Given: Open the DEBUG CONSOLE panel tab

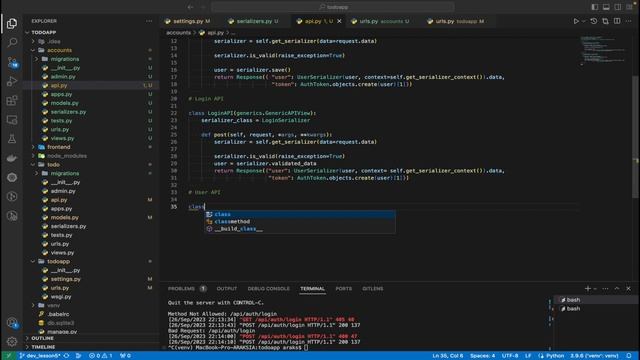Looking at the screenshot, I should (269, 289).
